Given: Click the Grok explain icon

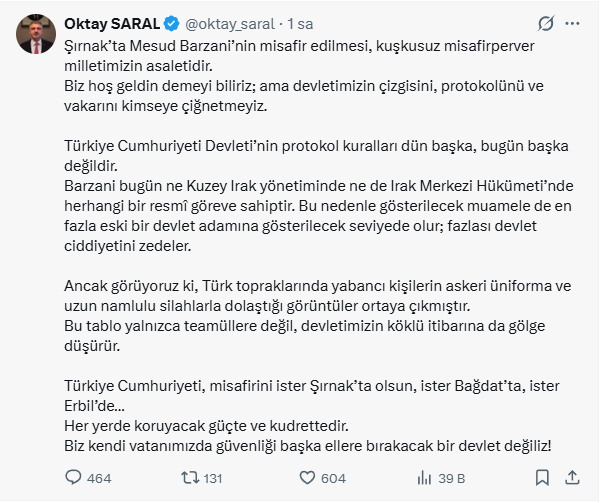Looking at the screenshot, I should pos(547,22).
